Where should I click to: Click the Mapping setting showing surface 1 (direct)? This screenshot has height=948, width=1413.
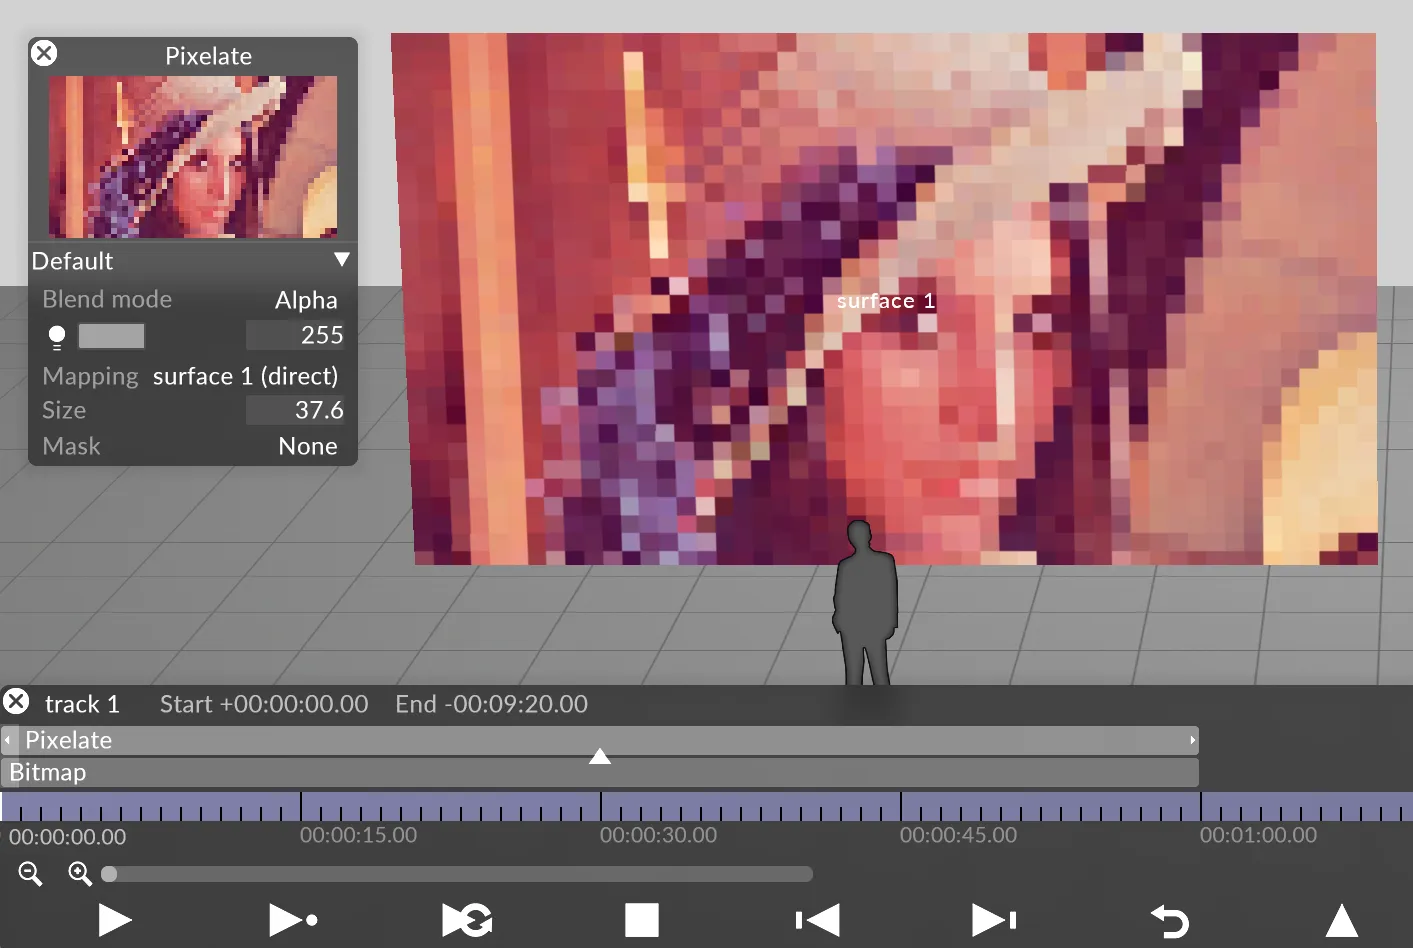245,376
